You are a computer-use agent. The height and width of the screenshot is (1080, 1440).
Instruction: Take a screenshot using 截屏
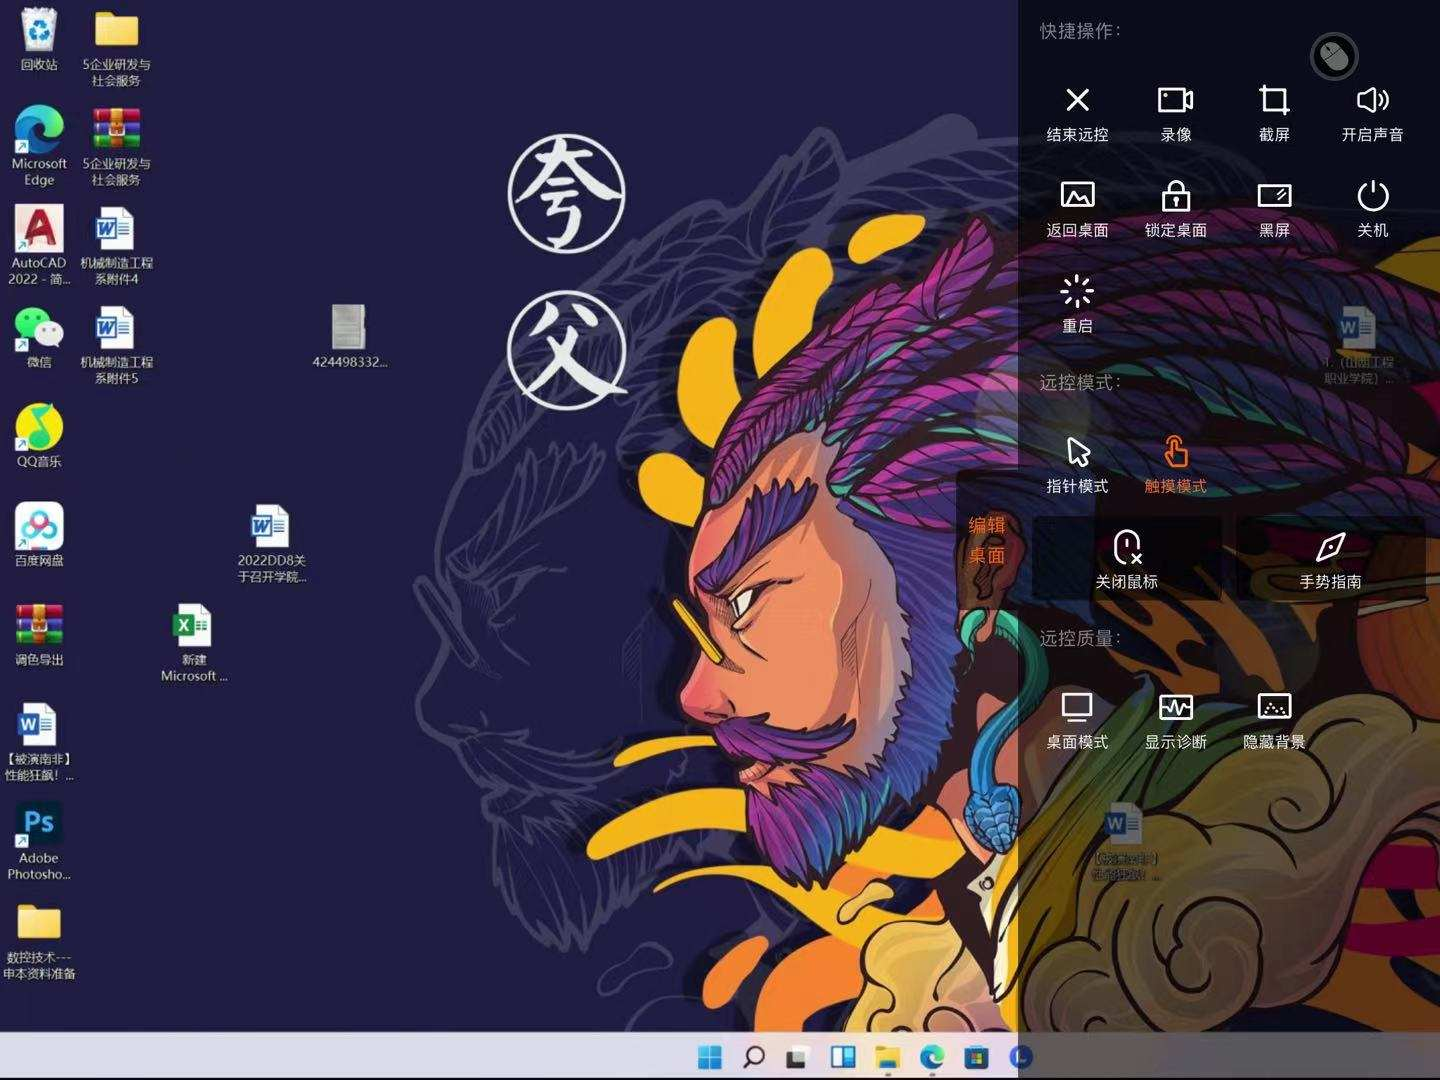point(1274,113)
